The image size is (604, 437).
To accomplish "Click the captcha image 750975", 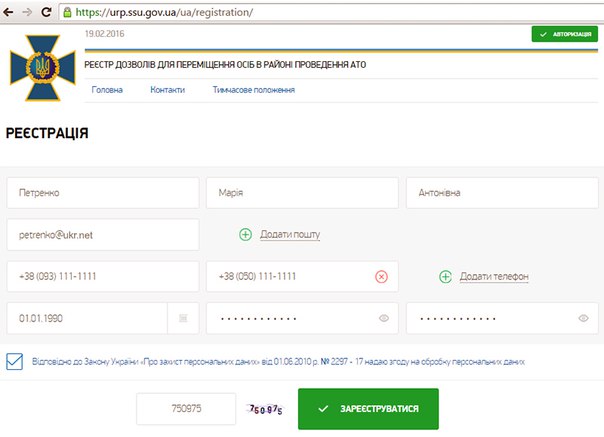I will pos(266,409).
